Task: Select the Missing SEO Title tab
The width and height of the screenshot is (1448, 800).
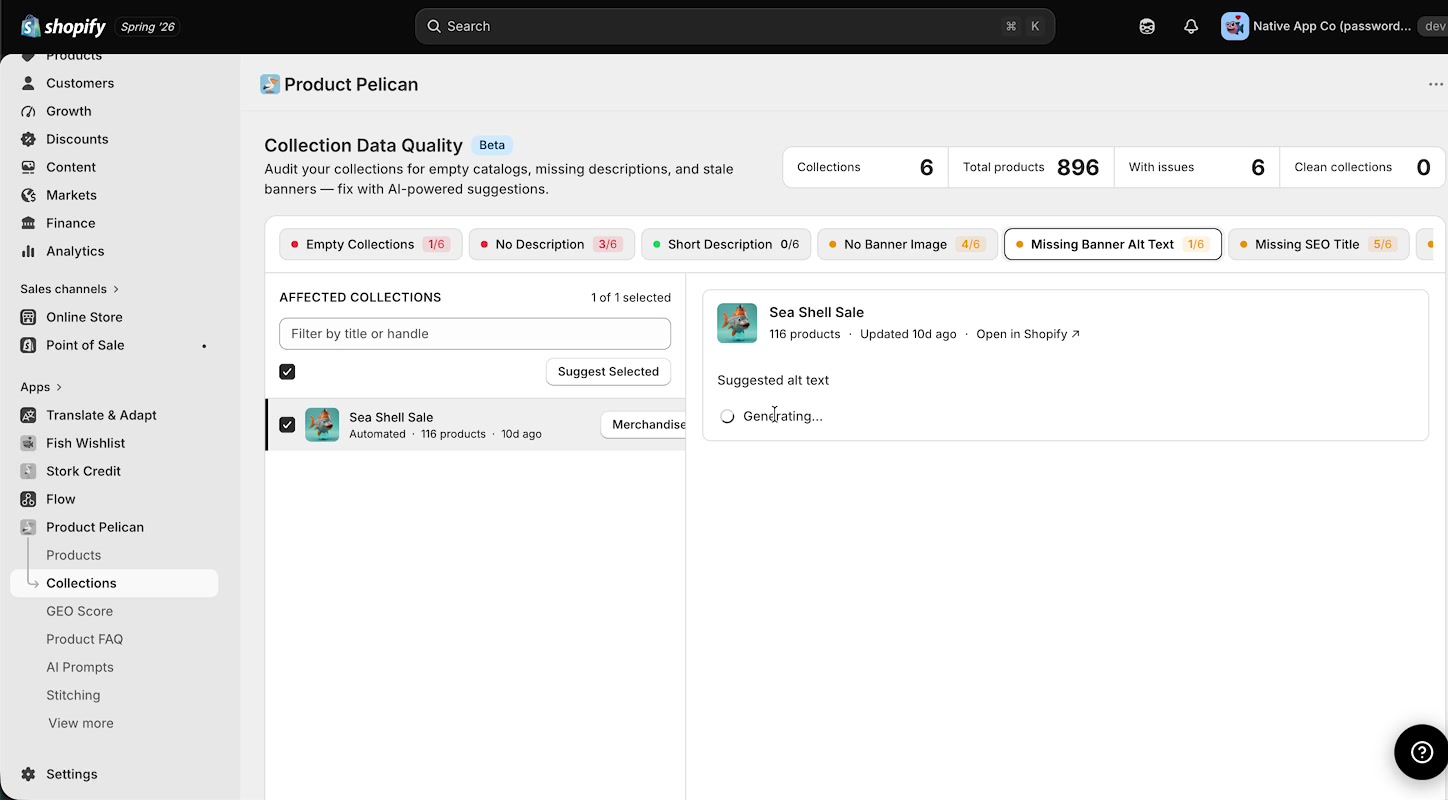Action: [x=1319, y=244]
